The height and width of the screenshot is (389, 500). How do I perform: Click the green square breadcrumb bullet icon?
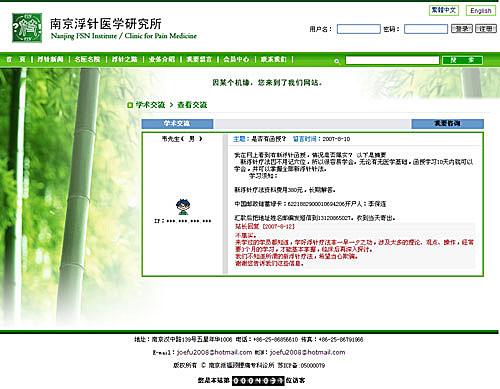130,105
